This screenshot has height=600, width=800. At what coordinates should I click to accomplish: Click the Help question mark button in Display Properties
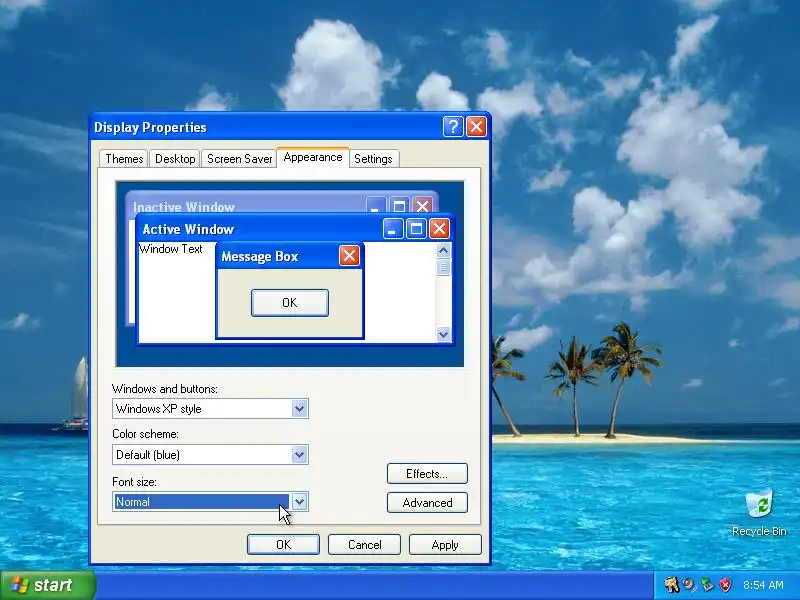(453, 127)
